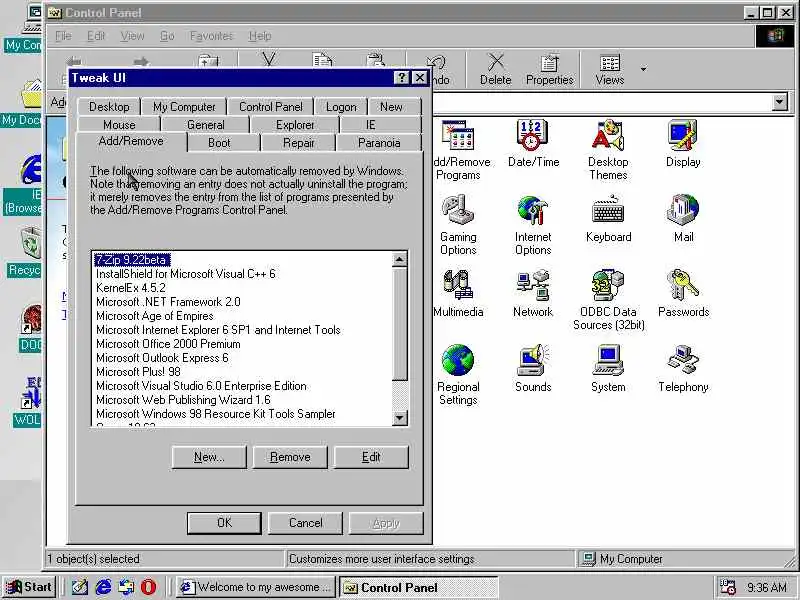Click the Task Scheduler tray icon
The width and height of the screenshot is (800, 600).
(727, 587)
